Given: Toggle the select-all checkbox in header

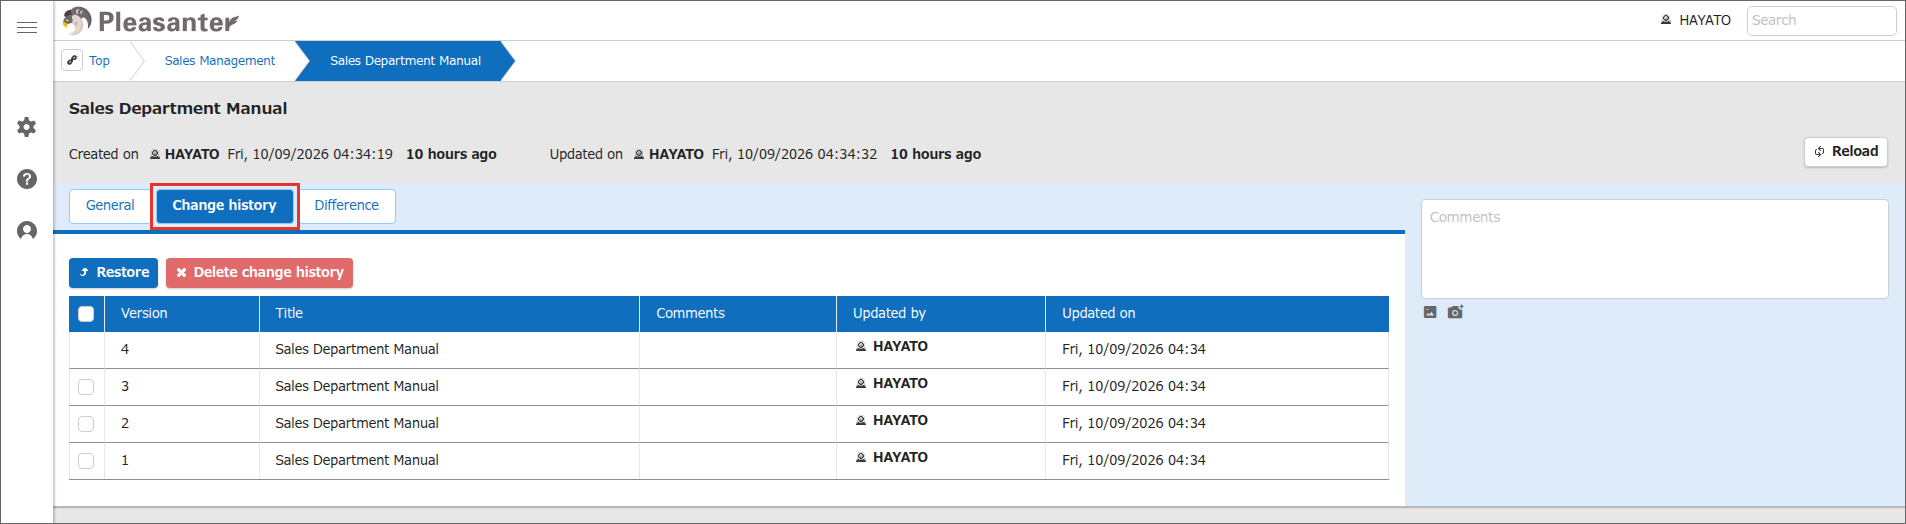Looking at the screenshot, I should [x=86, y=314].
